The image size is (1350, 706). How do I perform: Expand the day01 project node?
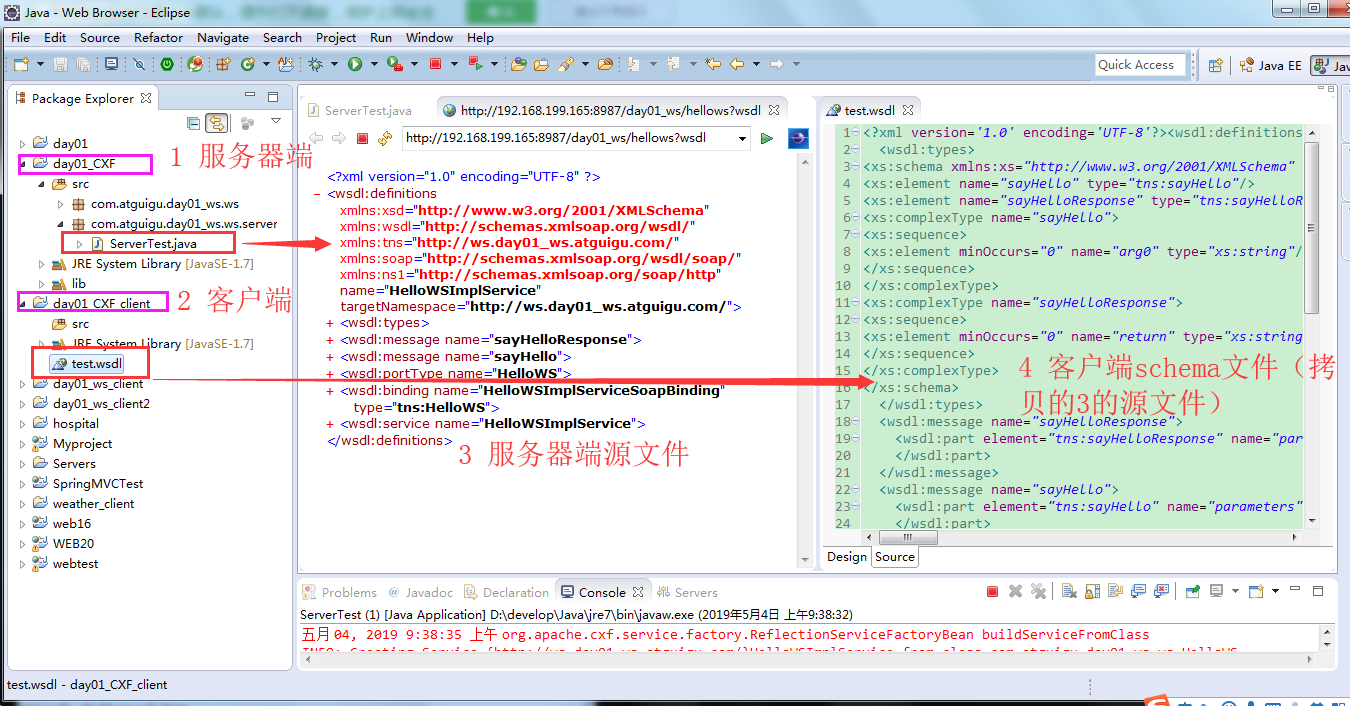coord(23,144)
